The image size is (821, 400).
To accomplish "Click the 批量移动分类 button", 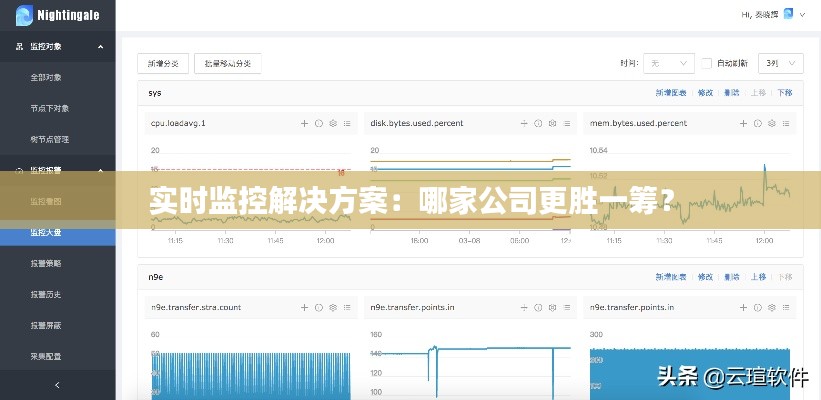I will 228,63.
